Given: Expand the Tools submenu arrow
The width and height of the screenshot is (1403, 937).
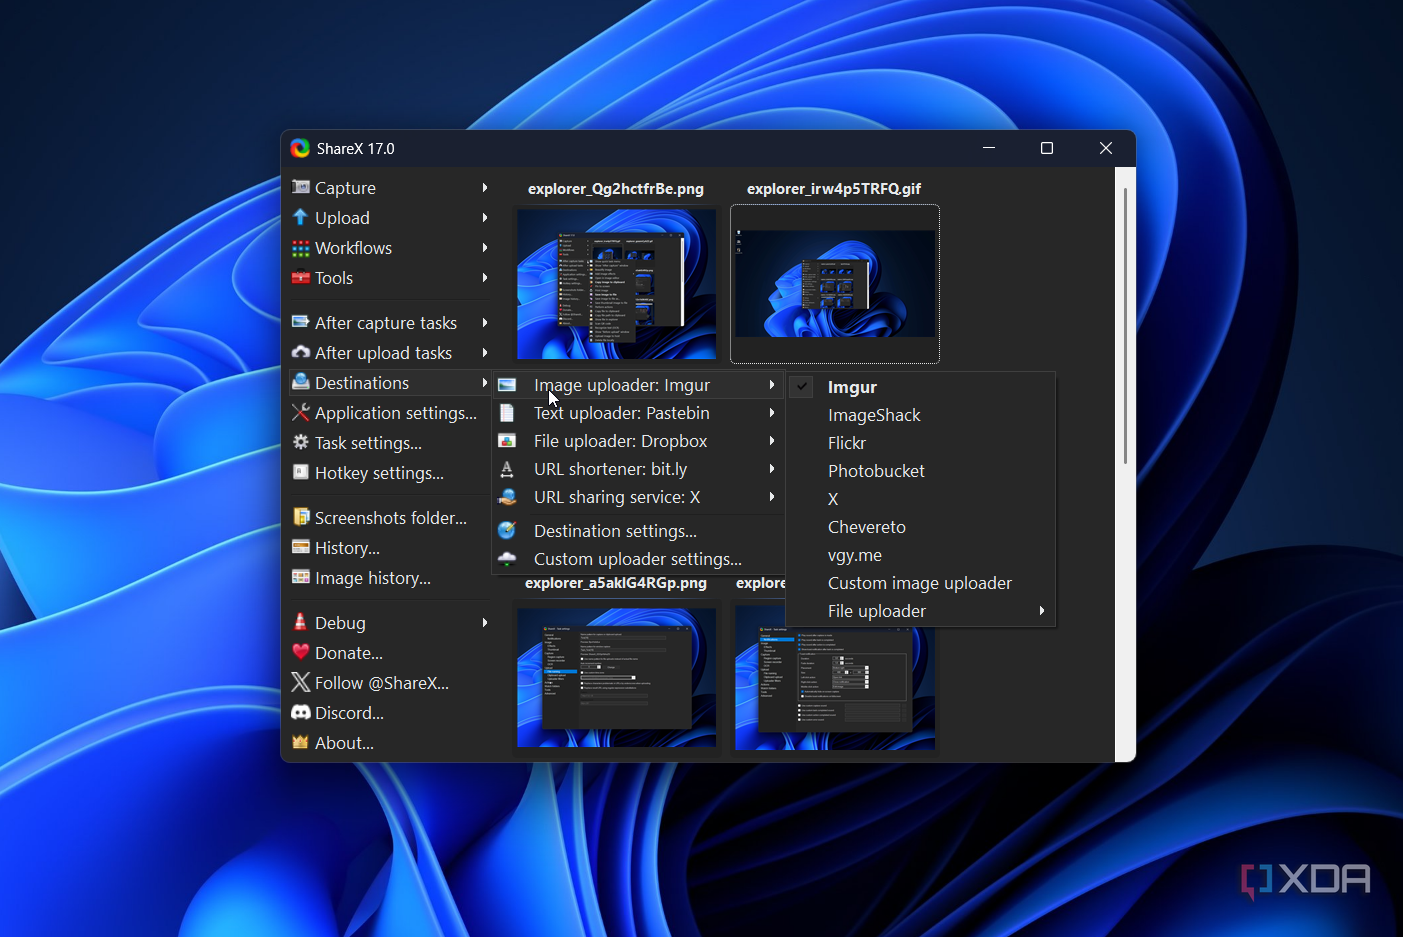Looking at the screenshot, I should [x=485, y=277].
